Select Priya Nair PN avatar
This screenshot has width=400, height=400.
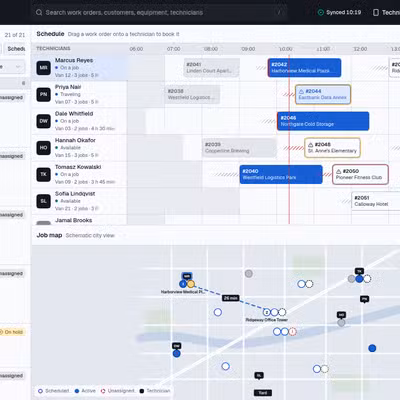coord(44,94)
